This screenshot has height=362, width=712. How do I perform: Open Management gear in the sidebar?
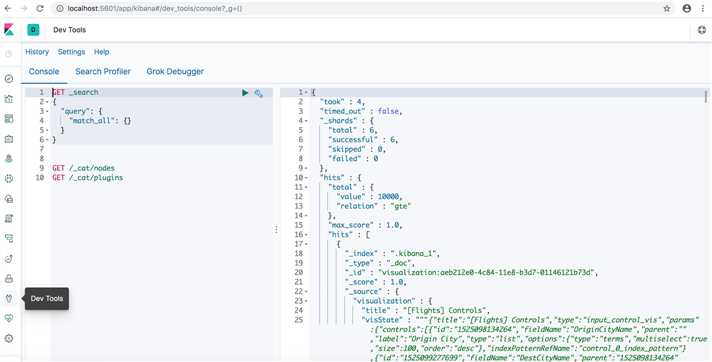(9, 338)
